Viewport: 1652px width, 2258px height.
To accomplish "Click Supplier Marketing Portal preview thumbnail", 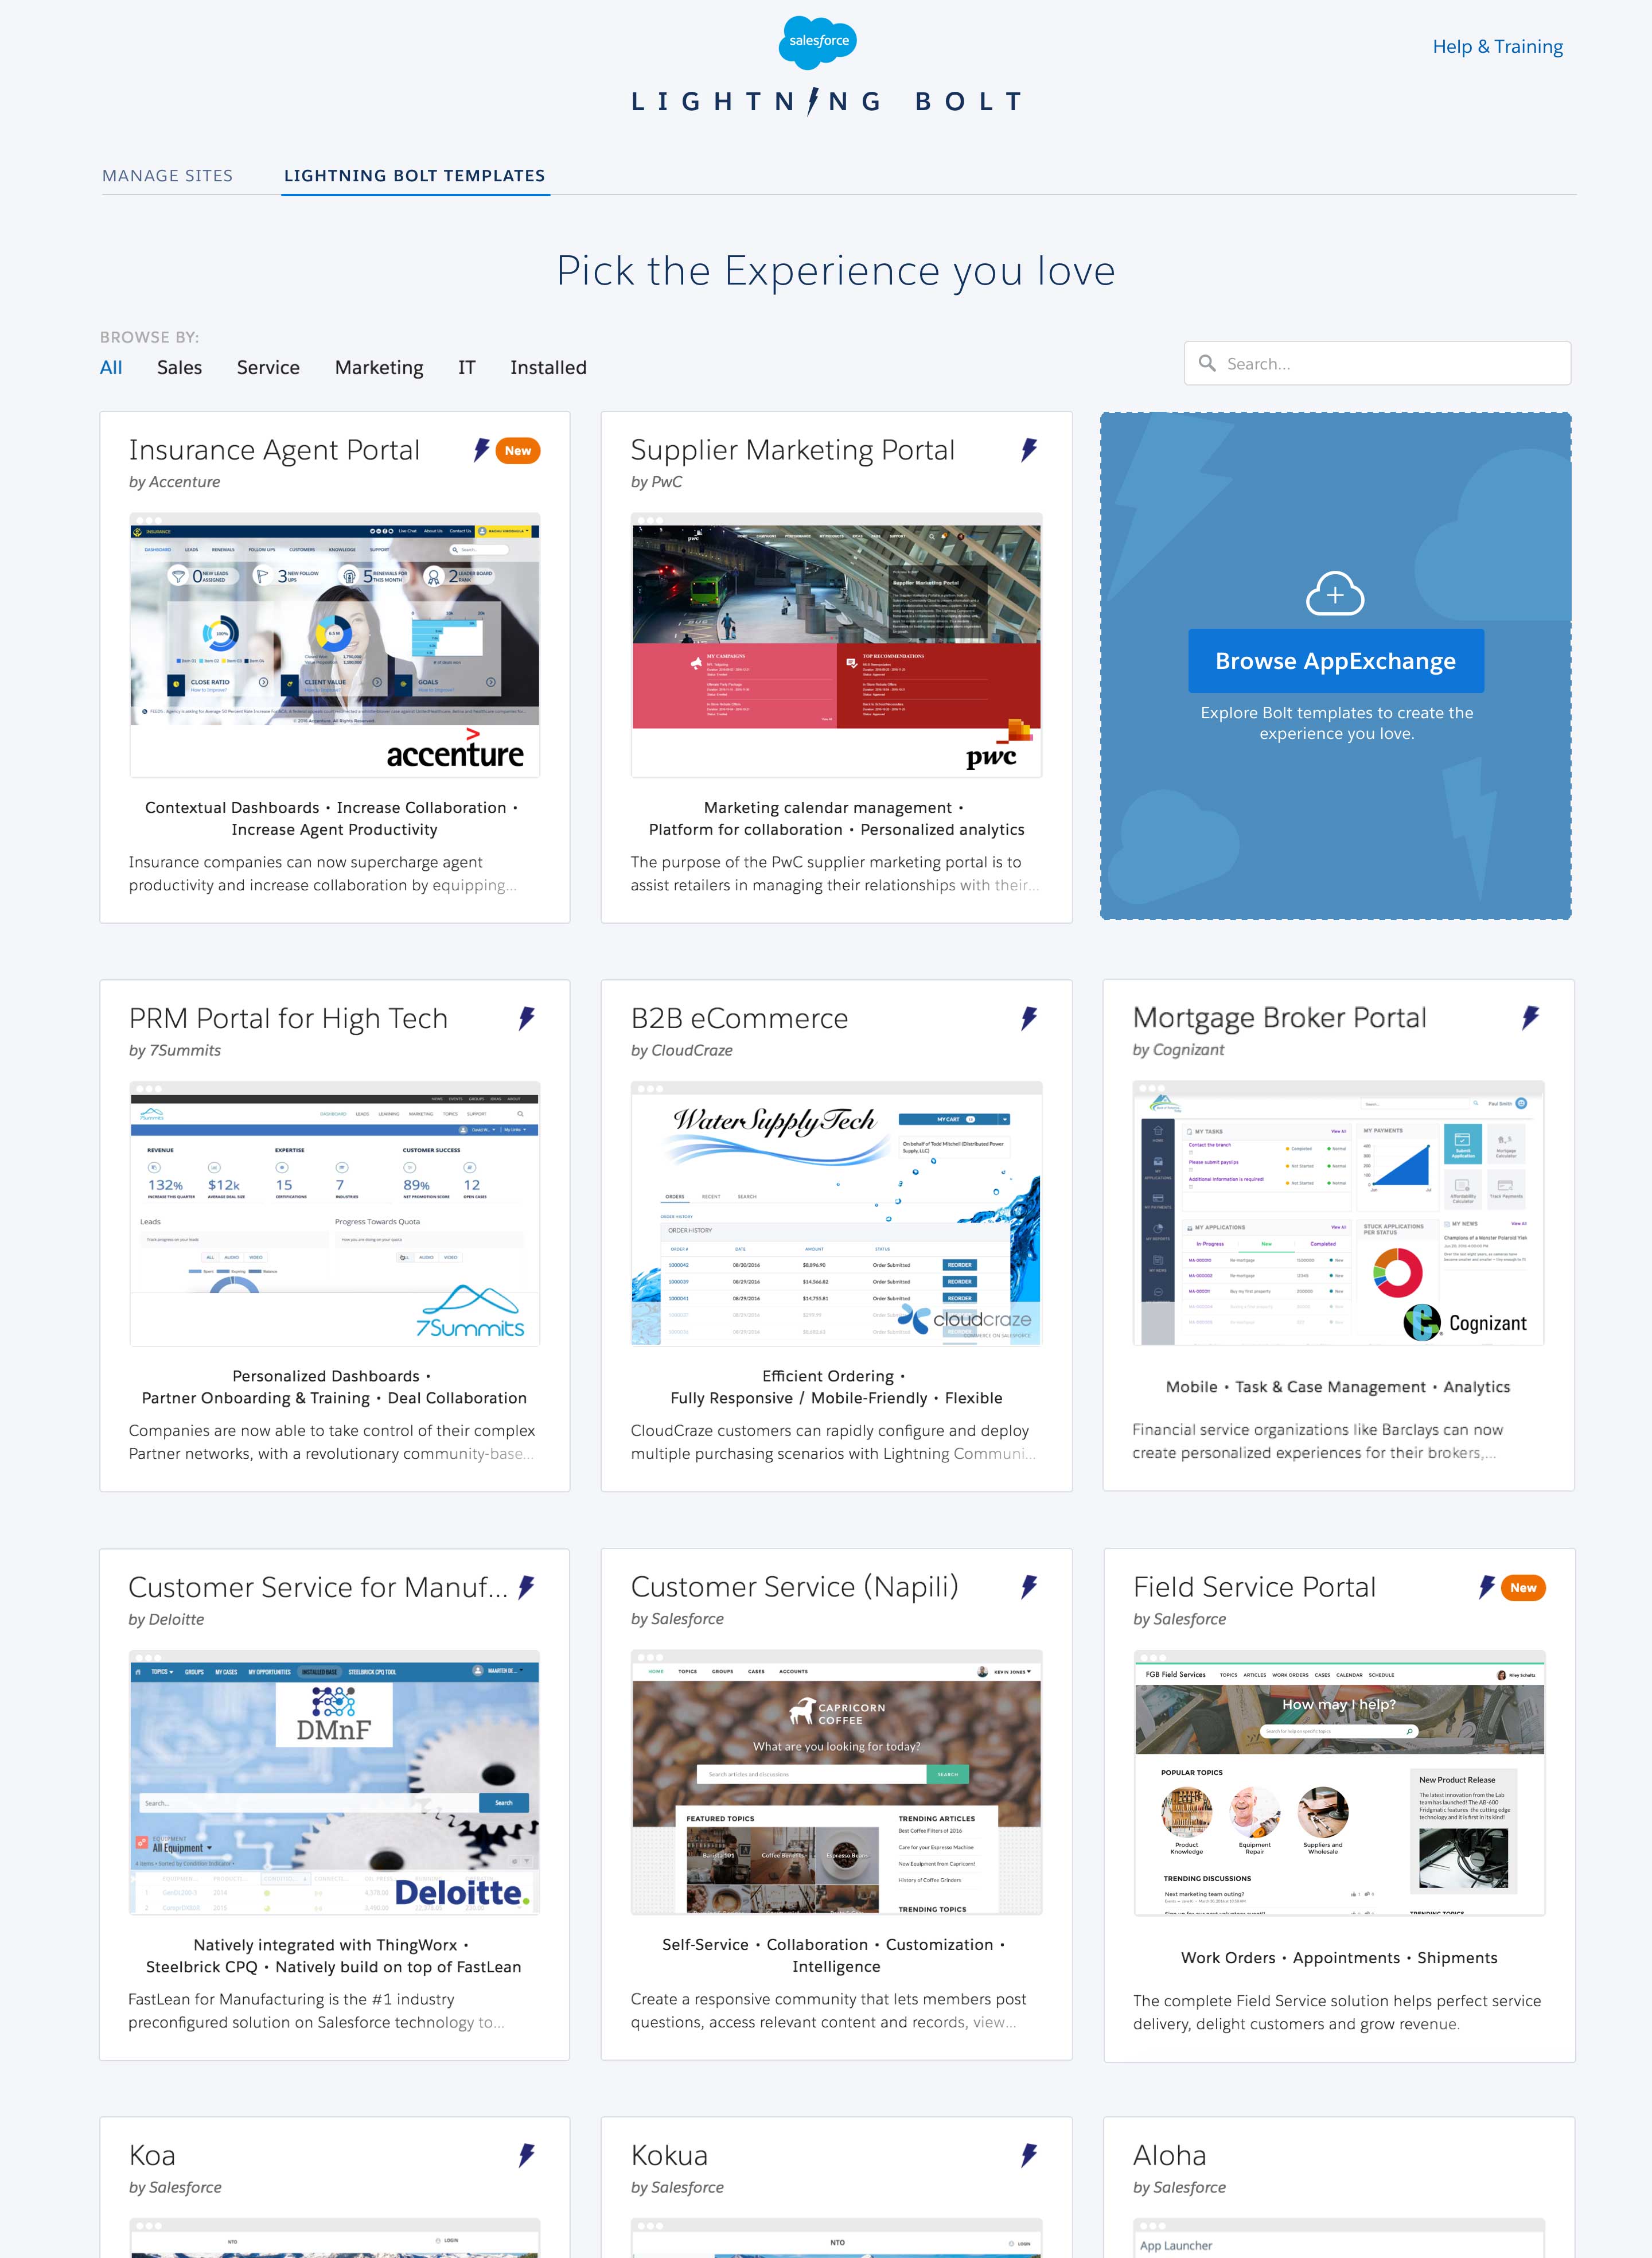I will [x=836, y=645].
